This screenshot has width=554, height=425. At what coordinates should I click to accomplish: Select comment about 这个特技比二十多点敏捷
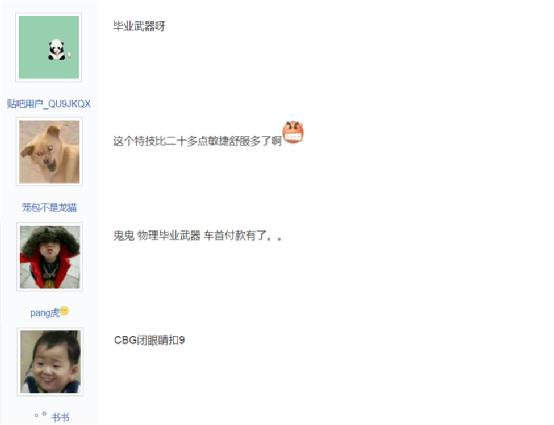(198, 141)
